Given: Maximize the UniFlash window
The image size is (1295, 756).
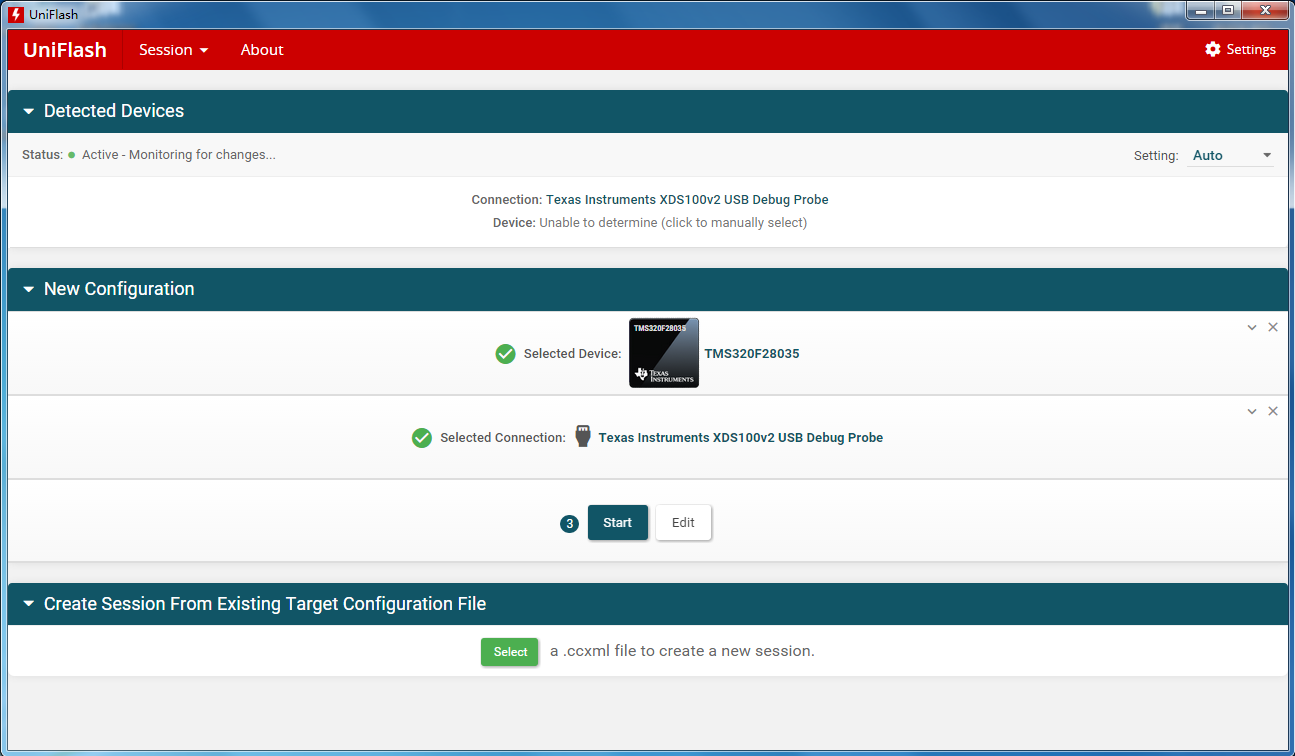Looking at the screenshot, I should [1227, 10].
